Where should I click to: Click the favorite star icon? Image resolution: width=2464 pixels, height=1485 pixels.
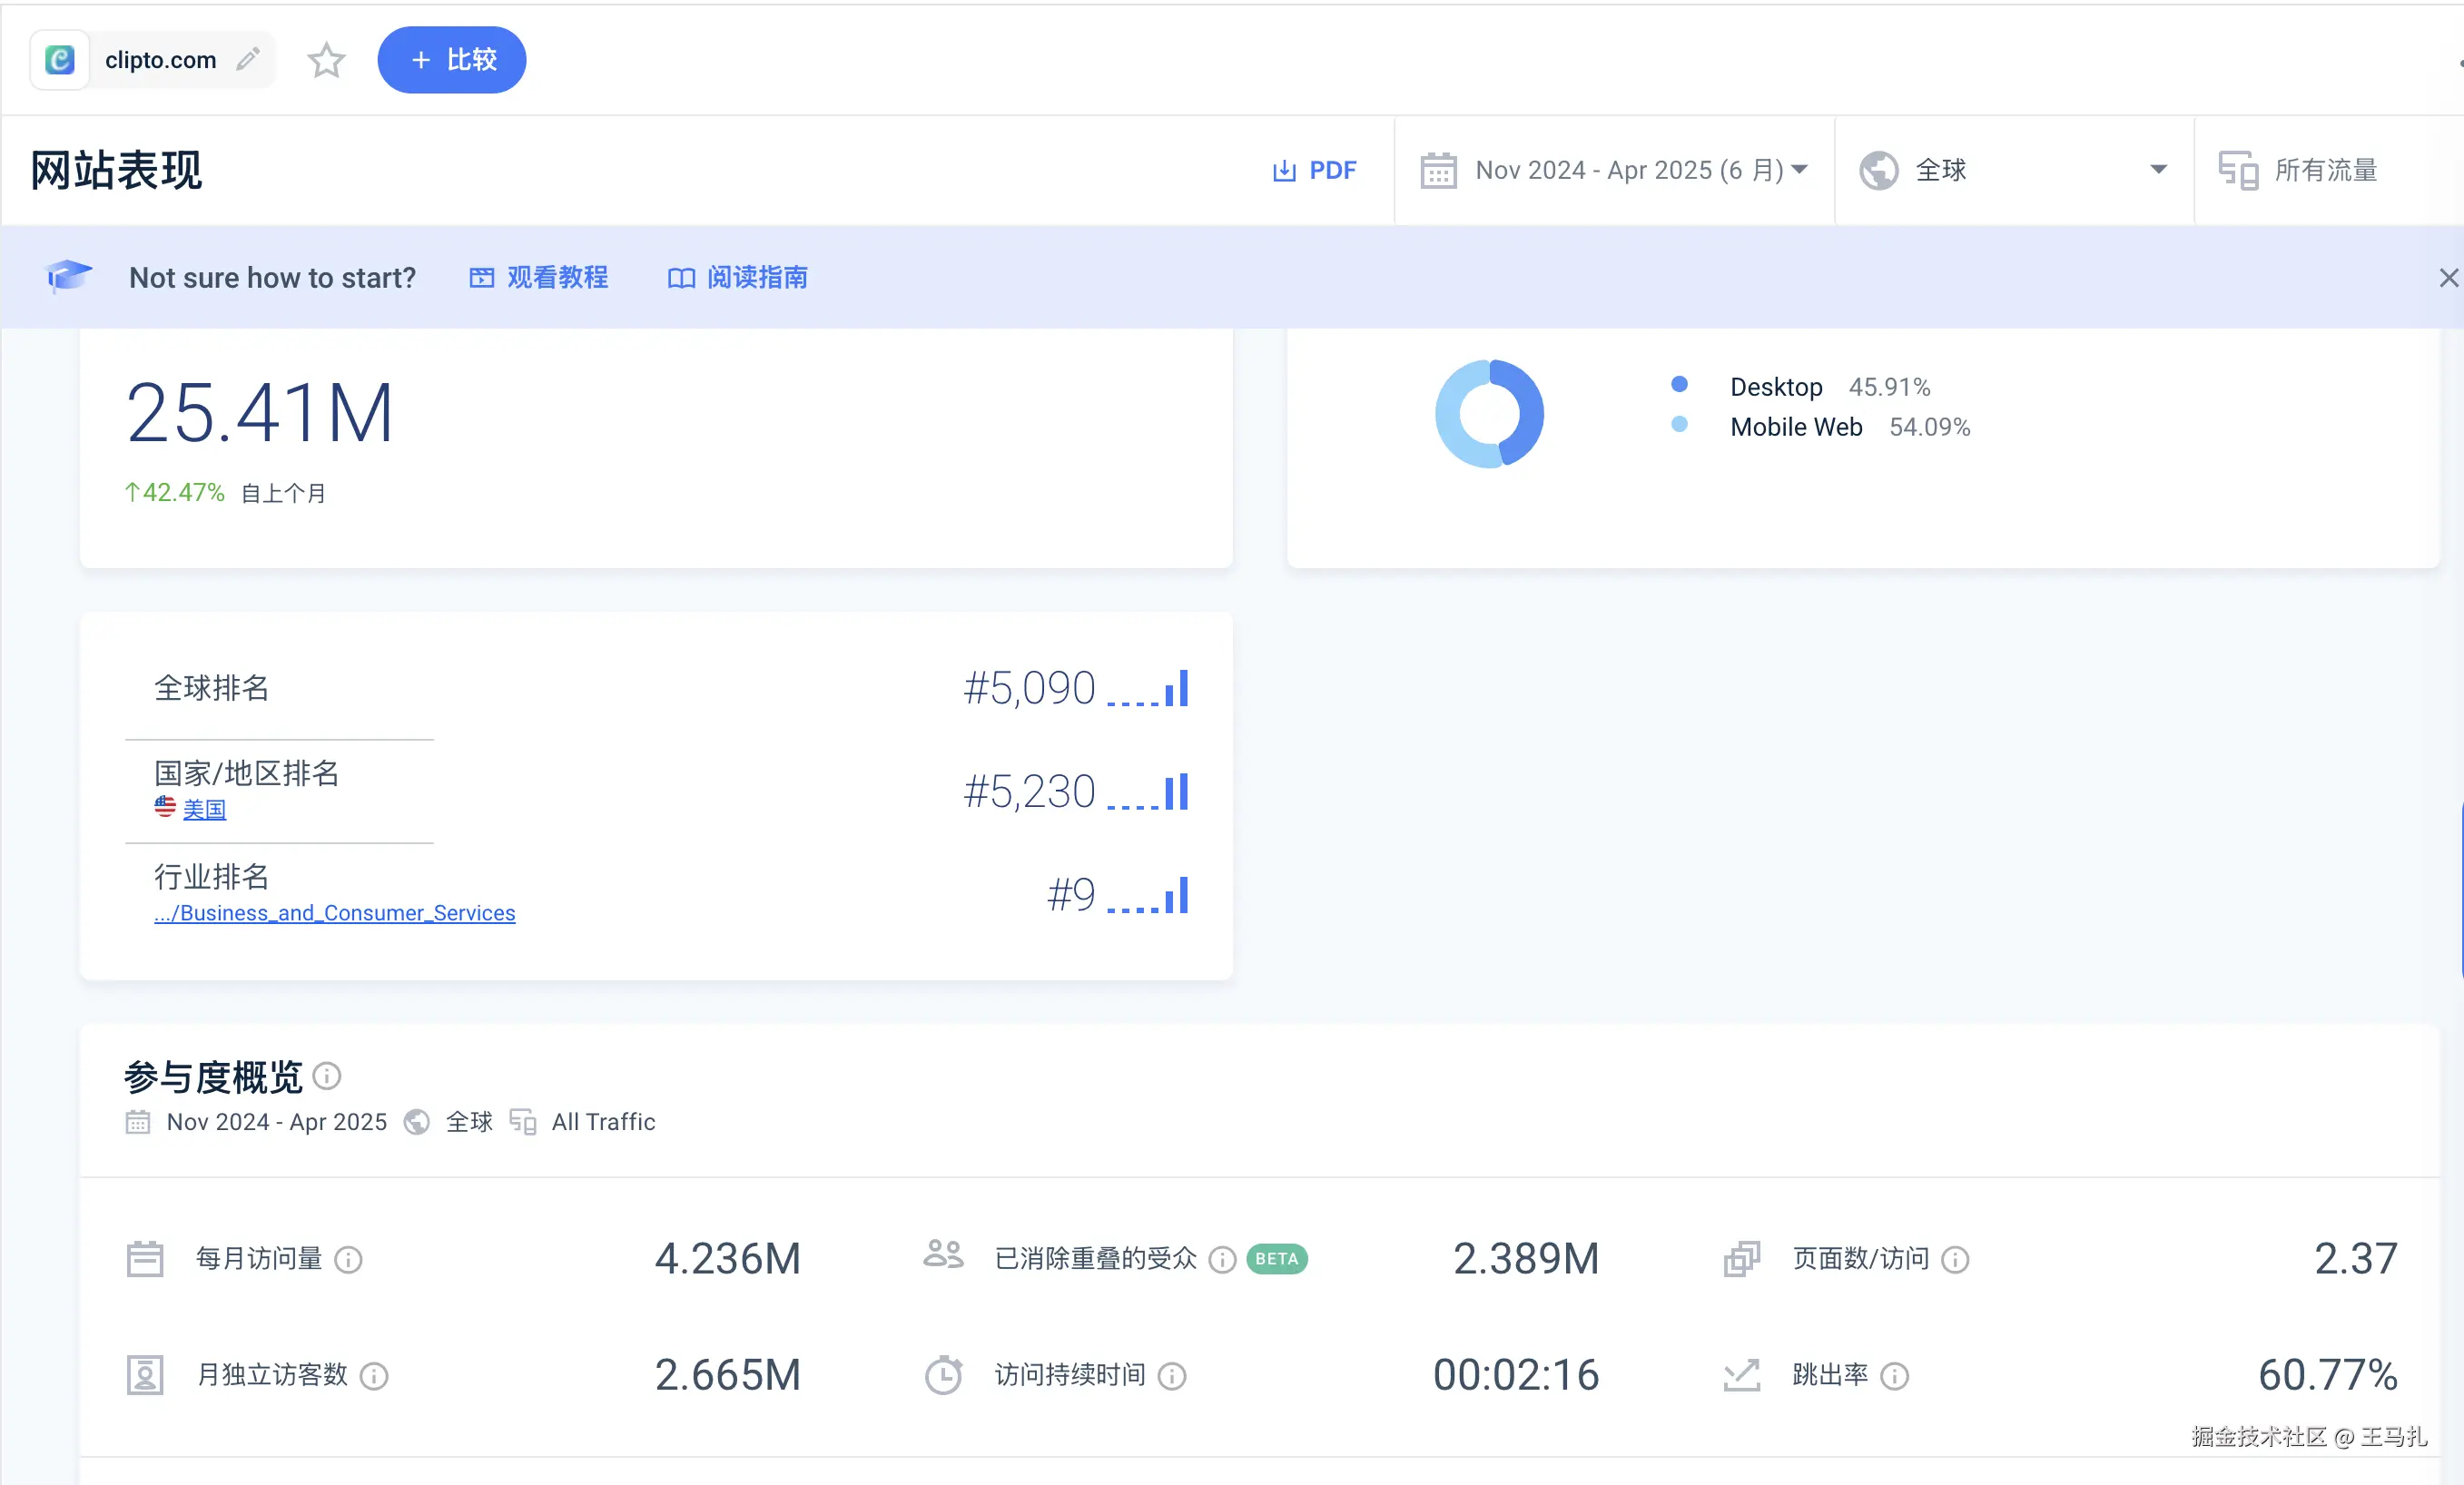coord(326,61)
